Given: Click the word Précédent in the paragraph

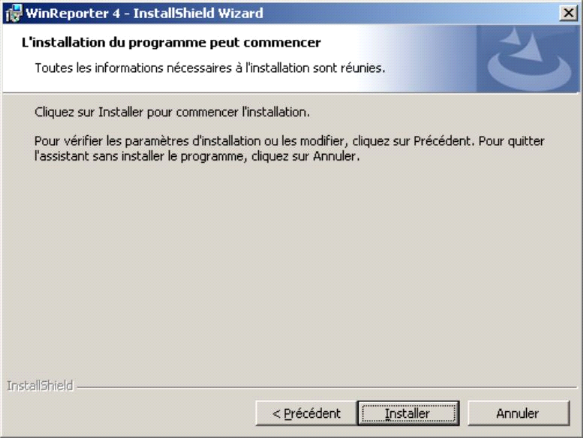Looking at the screenshot, I should click(442, 141).
